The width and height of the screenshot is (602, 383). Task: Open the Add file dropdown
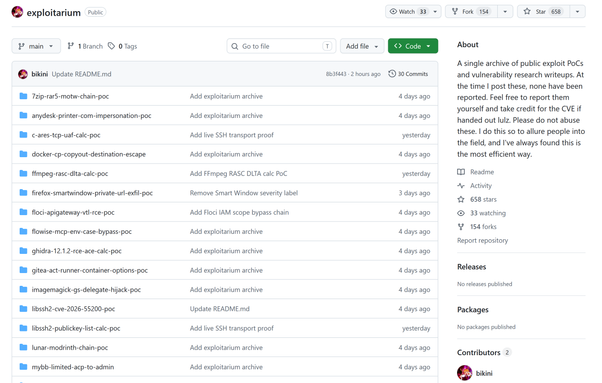point(362,46)
